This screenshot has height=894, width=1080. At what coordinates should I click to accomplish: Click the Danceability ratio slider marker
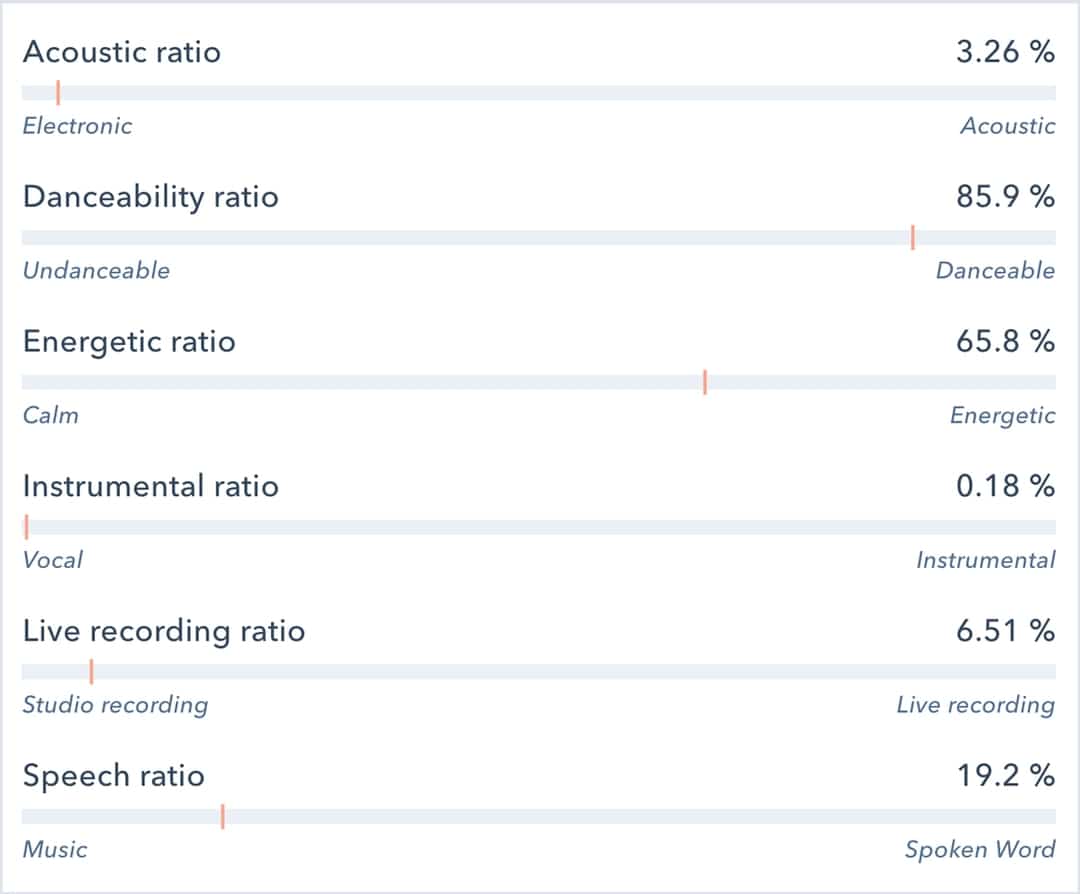(x=914, y=236)
